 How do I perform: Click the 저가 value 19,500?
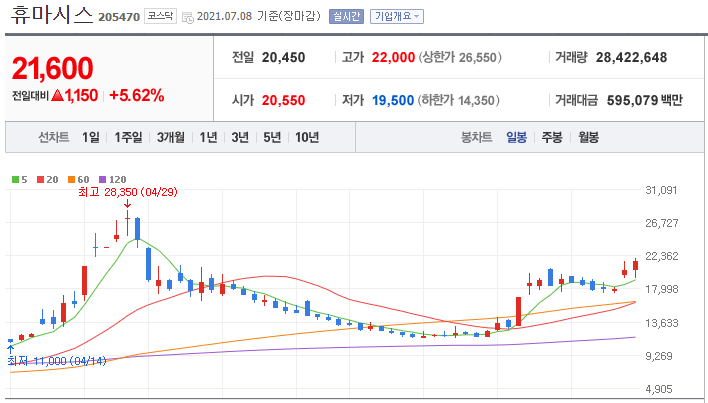[393, 100]
